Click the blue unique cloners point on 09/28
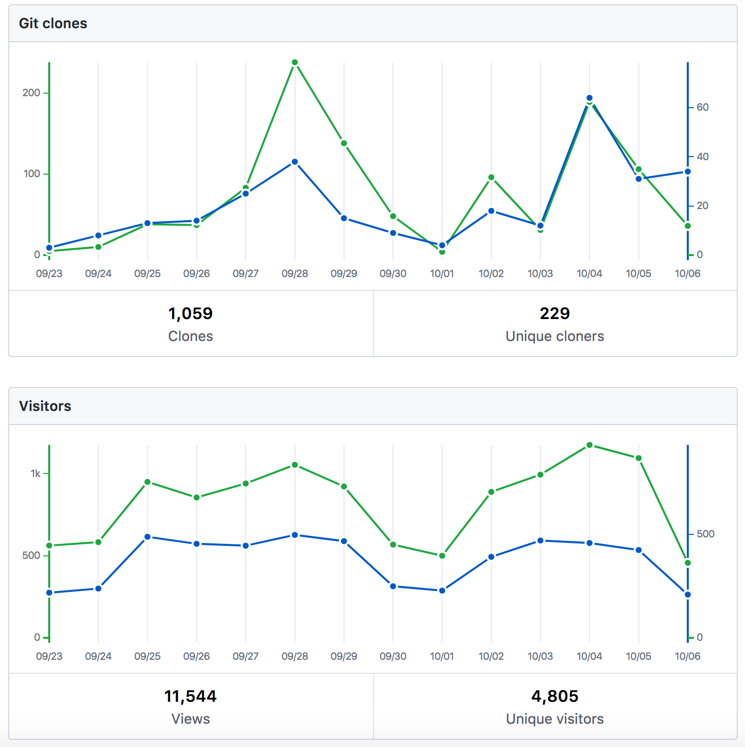 click(295, 162)
